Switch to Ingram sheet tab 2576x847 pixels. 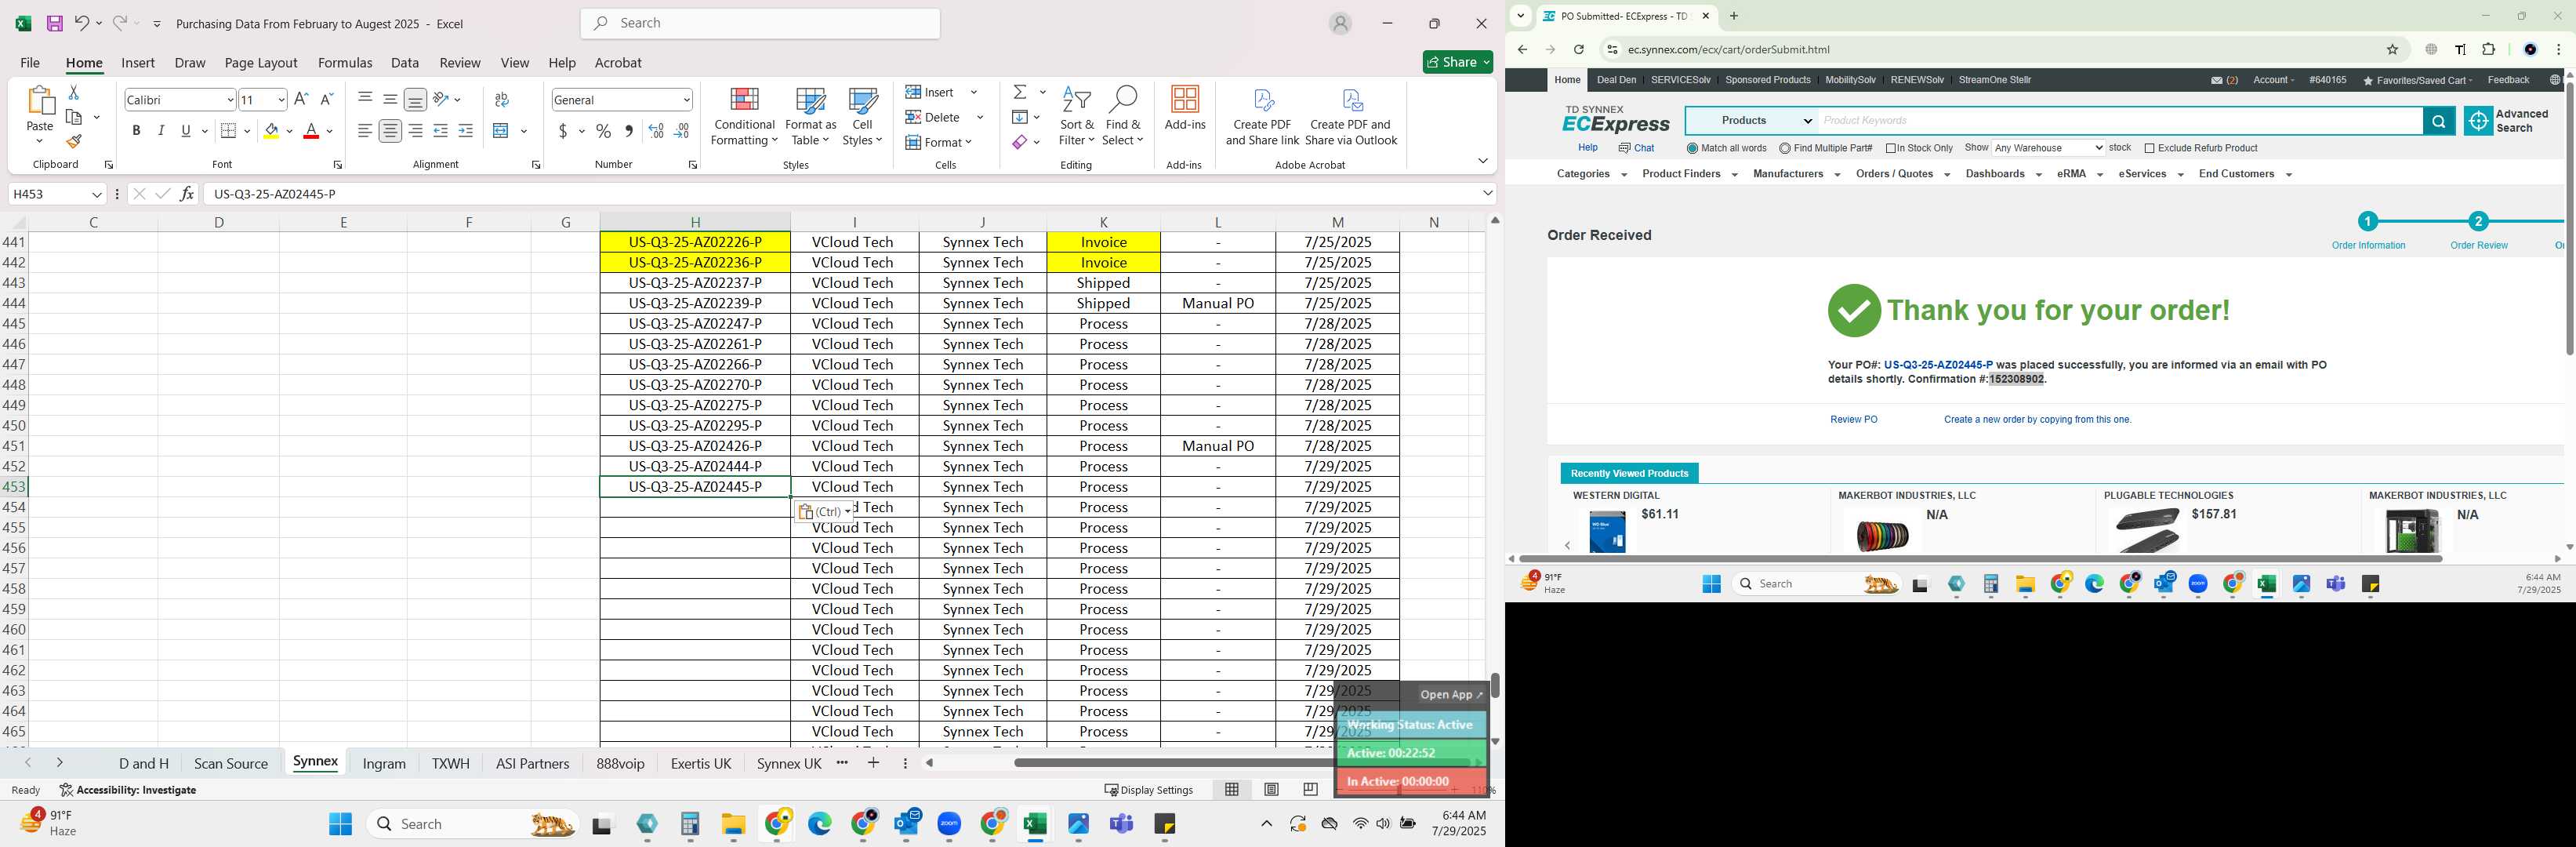384,764
